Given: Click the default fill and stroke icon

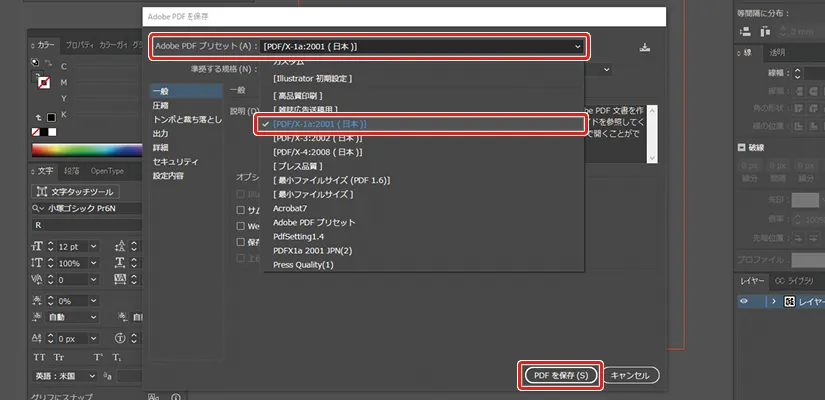Looking at the screenshot, I should [x=35, y=62].
